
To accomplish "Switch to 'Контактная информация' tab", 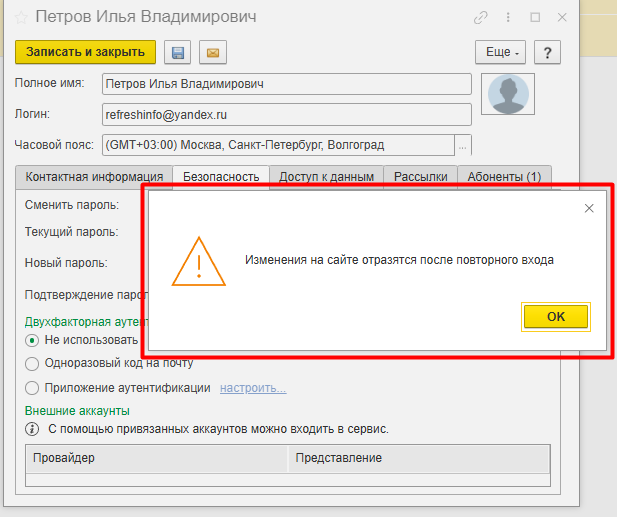I will (x=94, y=177).
